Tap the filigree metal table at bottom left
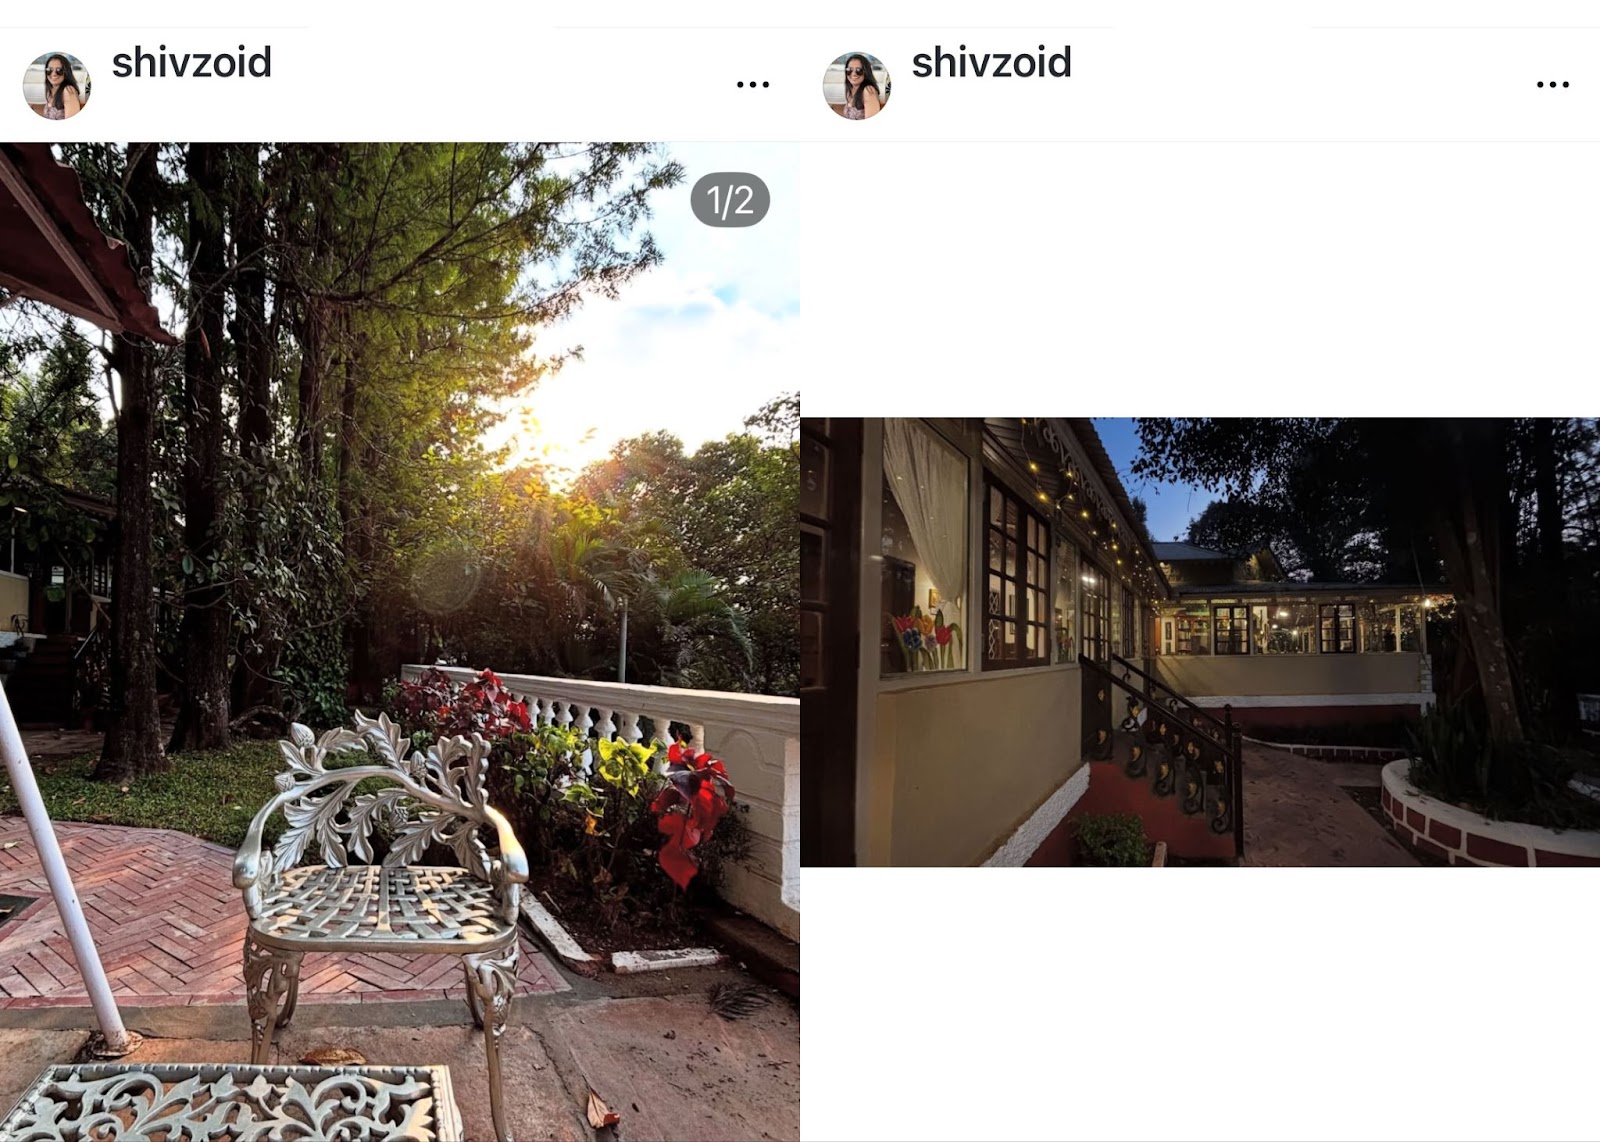The image size is (1600, 1142). point(228,1103)
